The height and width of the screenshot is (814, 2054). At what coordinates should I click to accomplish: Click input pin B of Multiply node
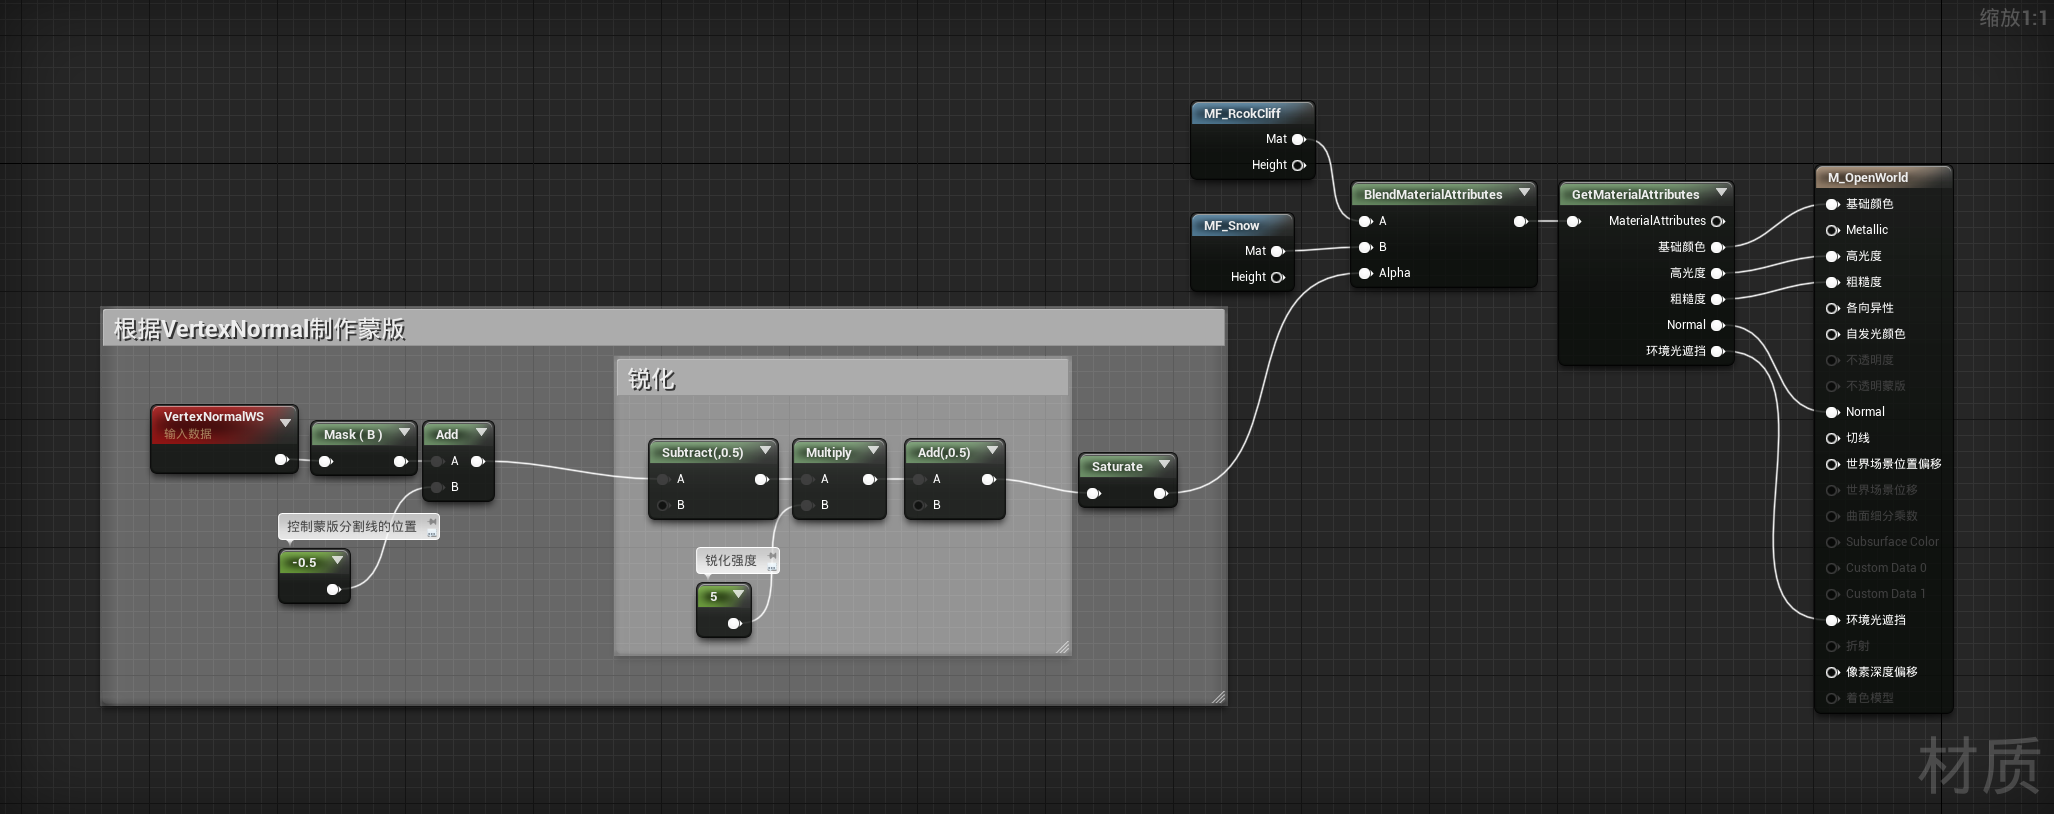pyautogui.click(x=807, y=506)
